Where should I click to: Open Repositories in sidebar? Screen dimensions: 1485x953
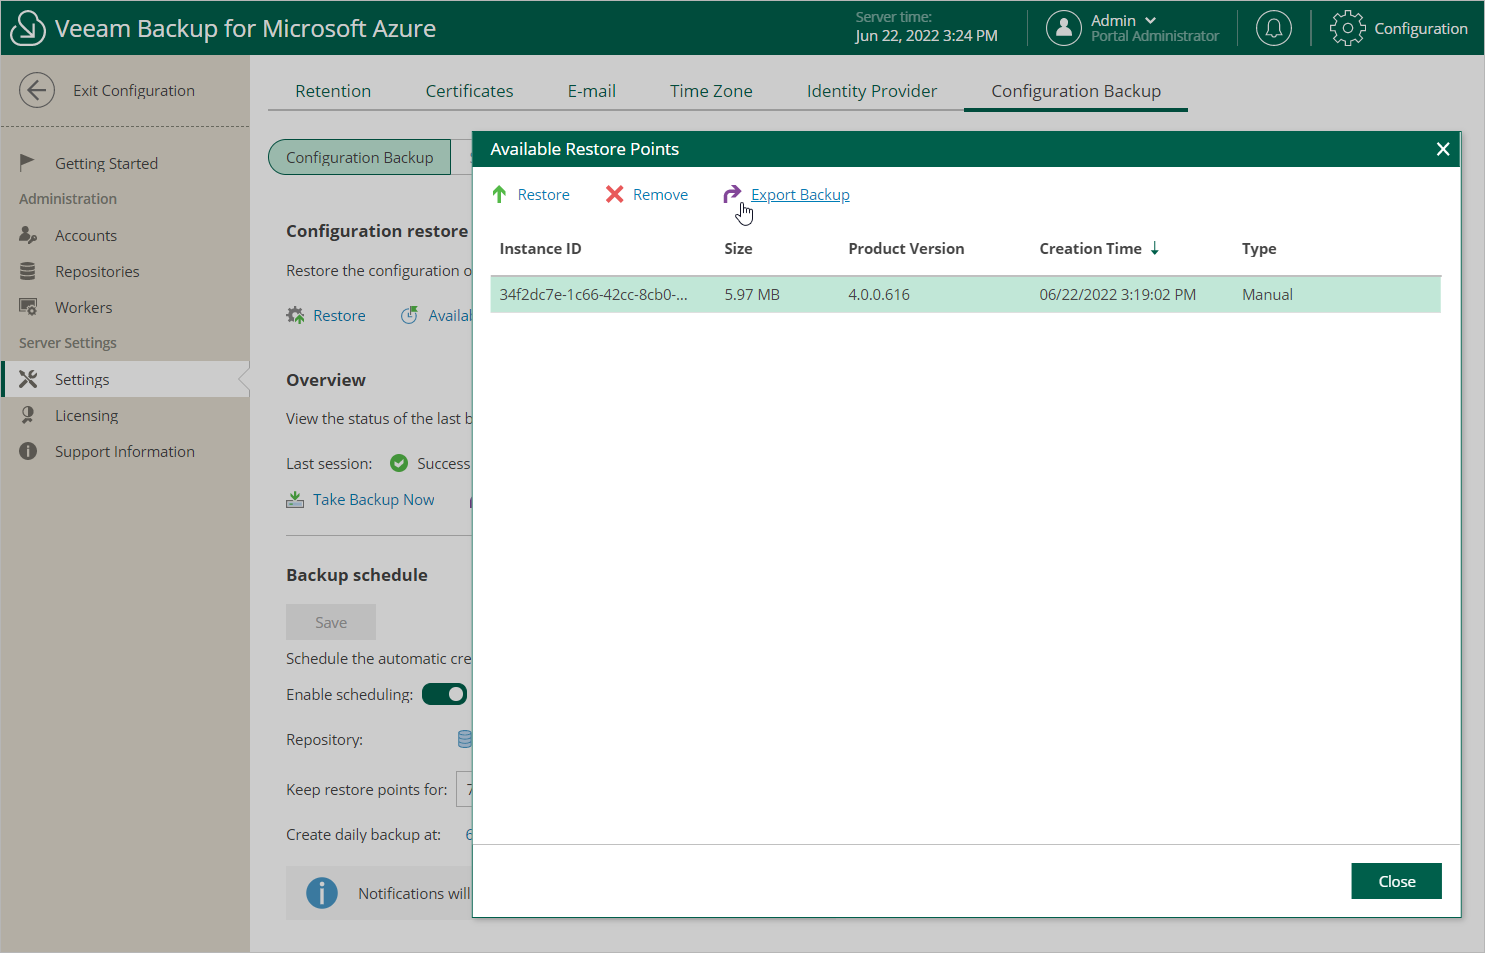[x=97, y=271]
